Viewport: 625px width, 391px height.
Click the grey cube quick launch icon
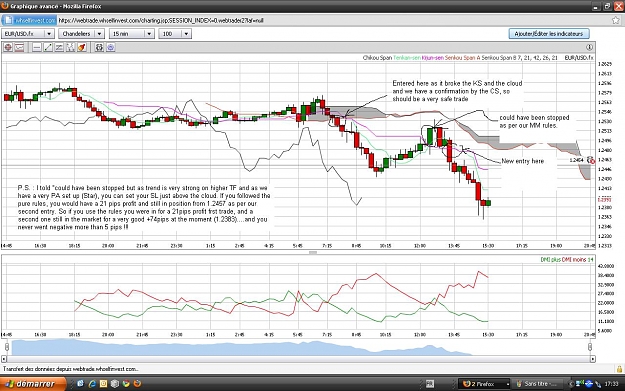point(115,383)
